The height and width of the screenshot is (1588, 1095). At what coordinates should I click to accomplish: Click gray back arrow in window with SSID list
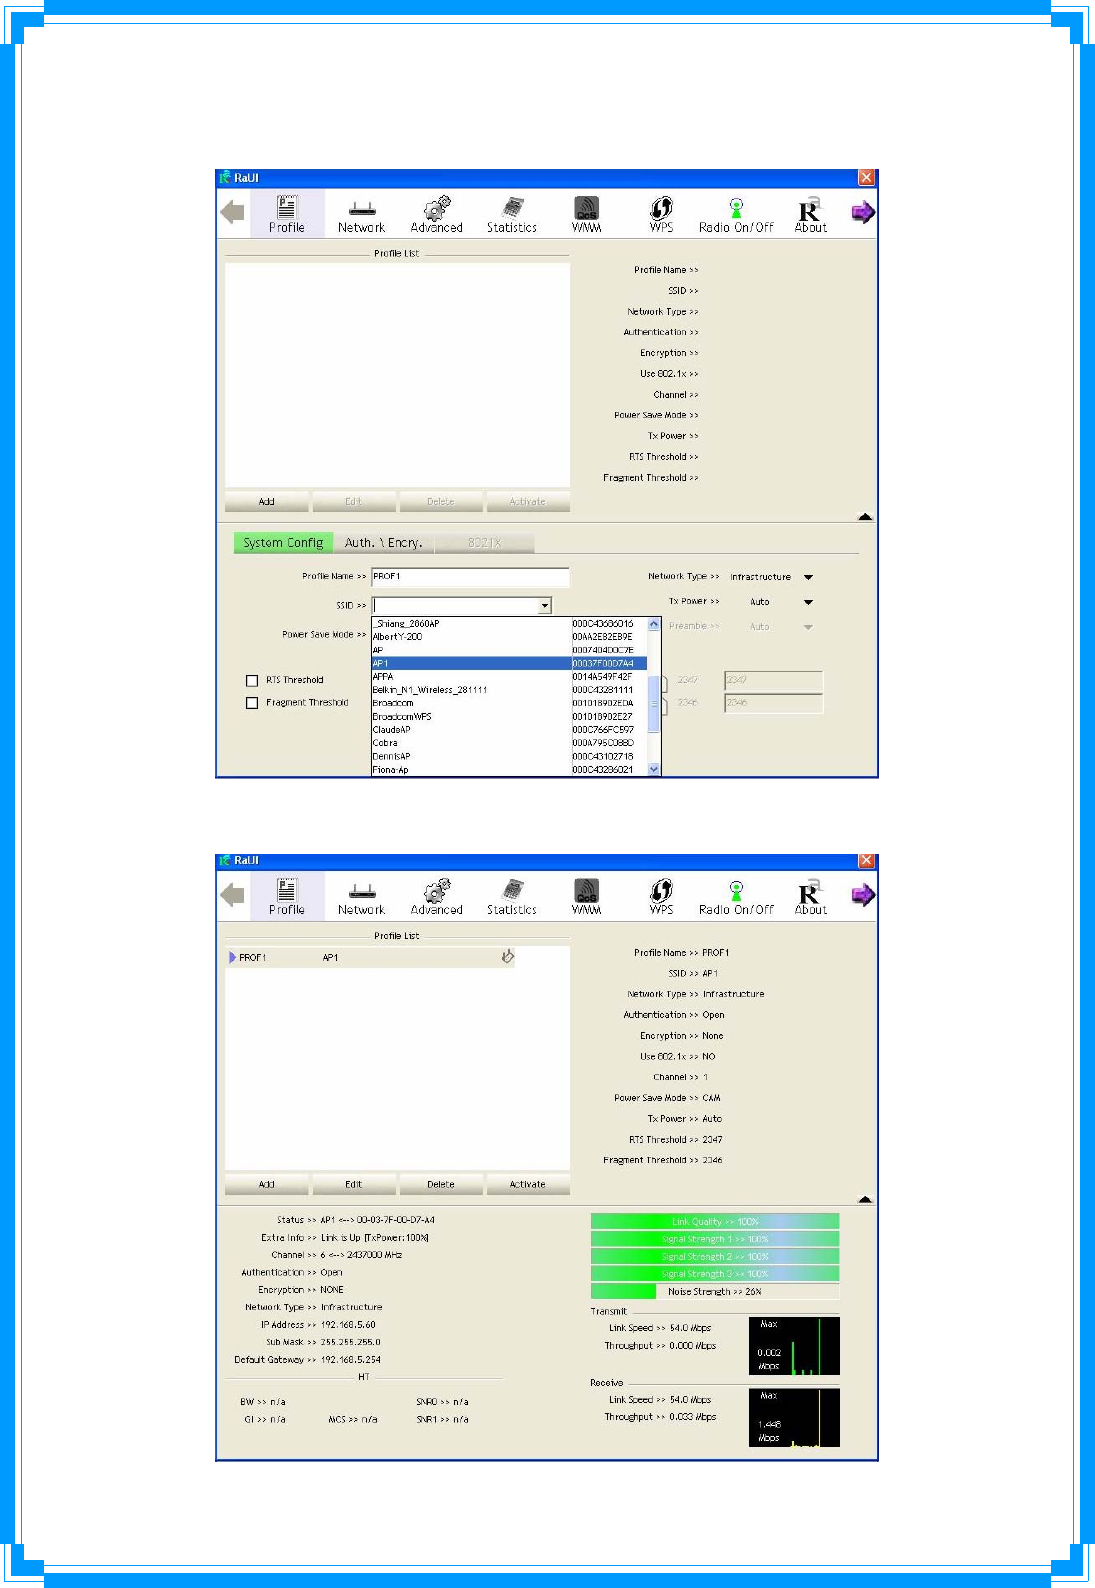tap(232, 212)
